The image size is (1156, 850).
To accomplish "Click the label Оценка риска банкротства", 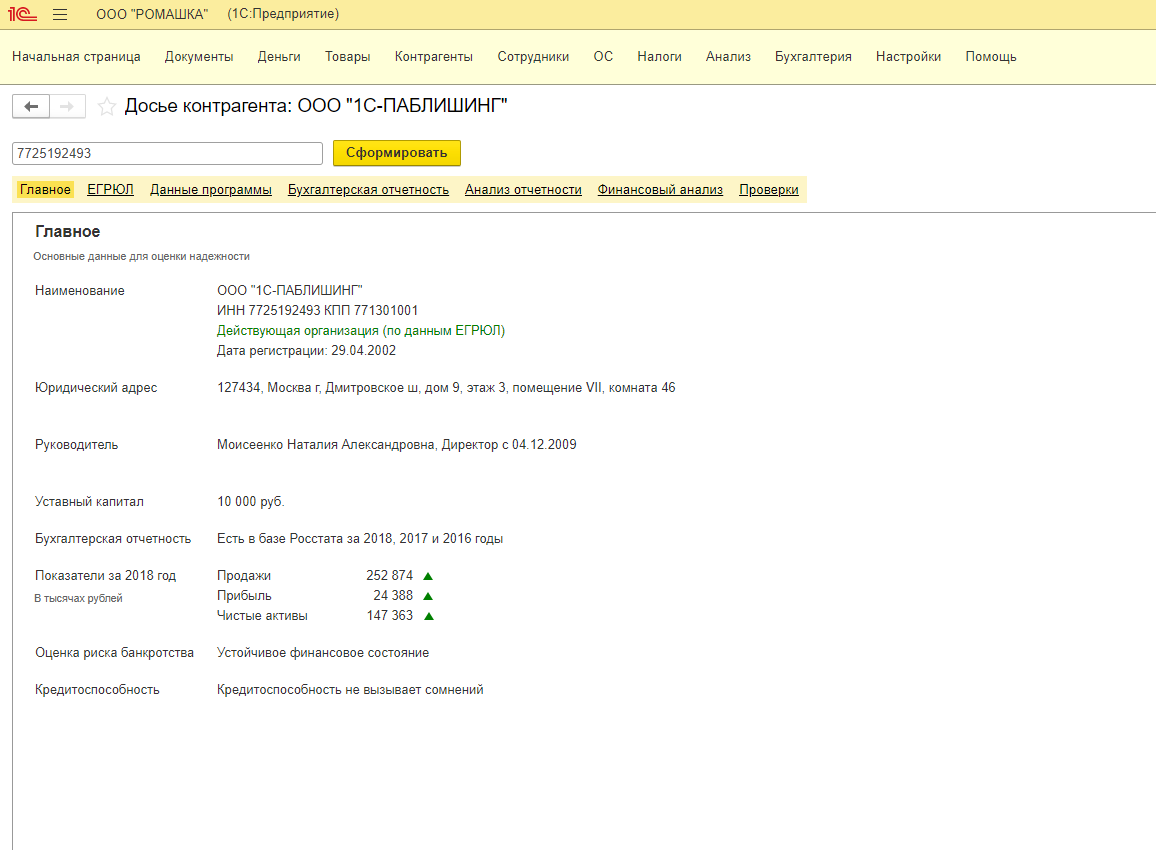I will pos(114,652).
